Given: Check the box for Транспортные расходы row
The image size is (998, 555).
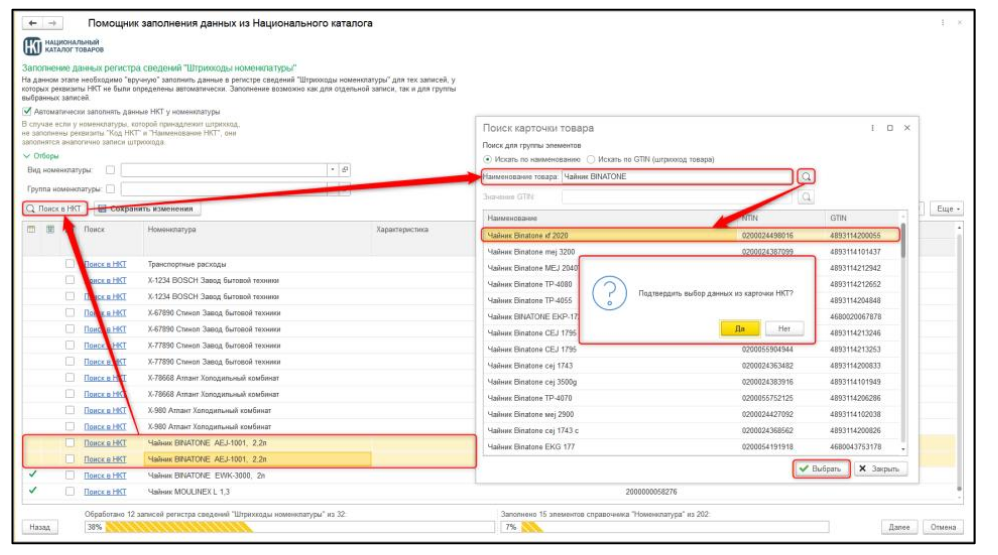Looking at the screenshot, I should [x=70, y=264].
